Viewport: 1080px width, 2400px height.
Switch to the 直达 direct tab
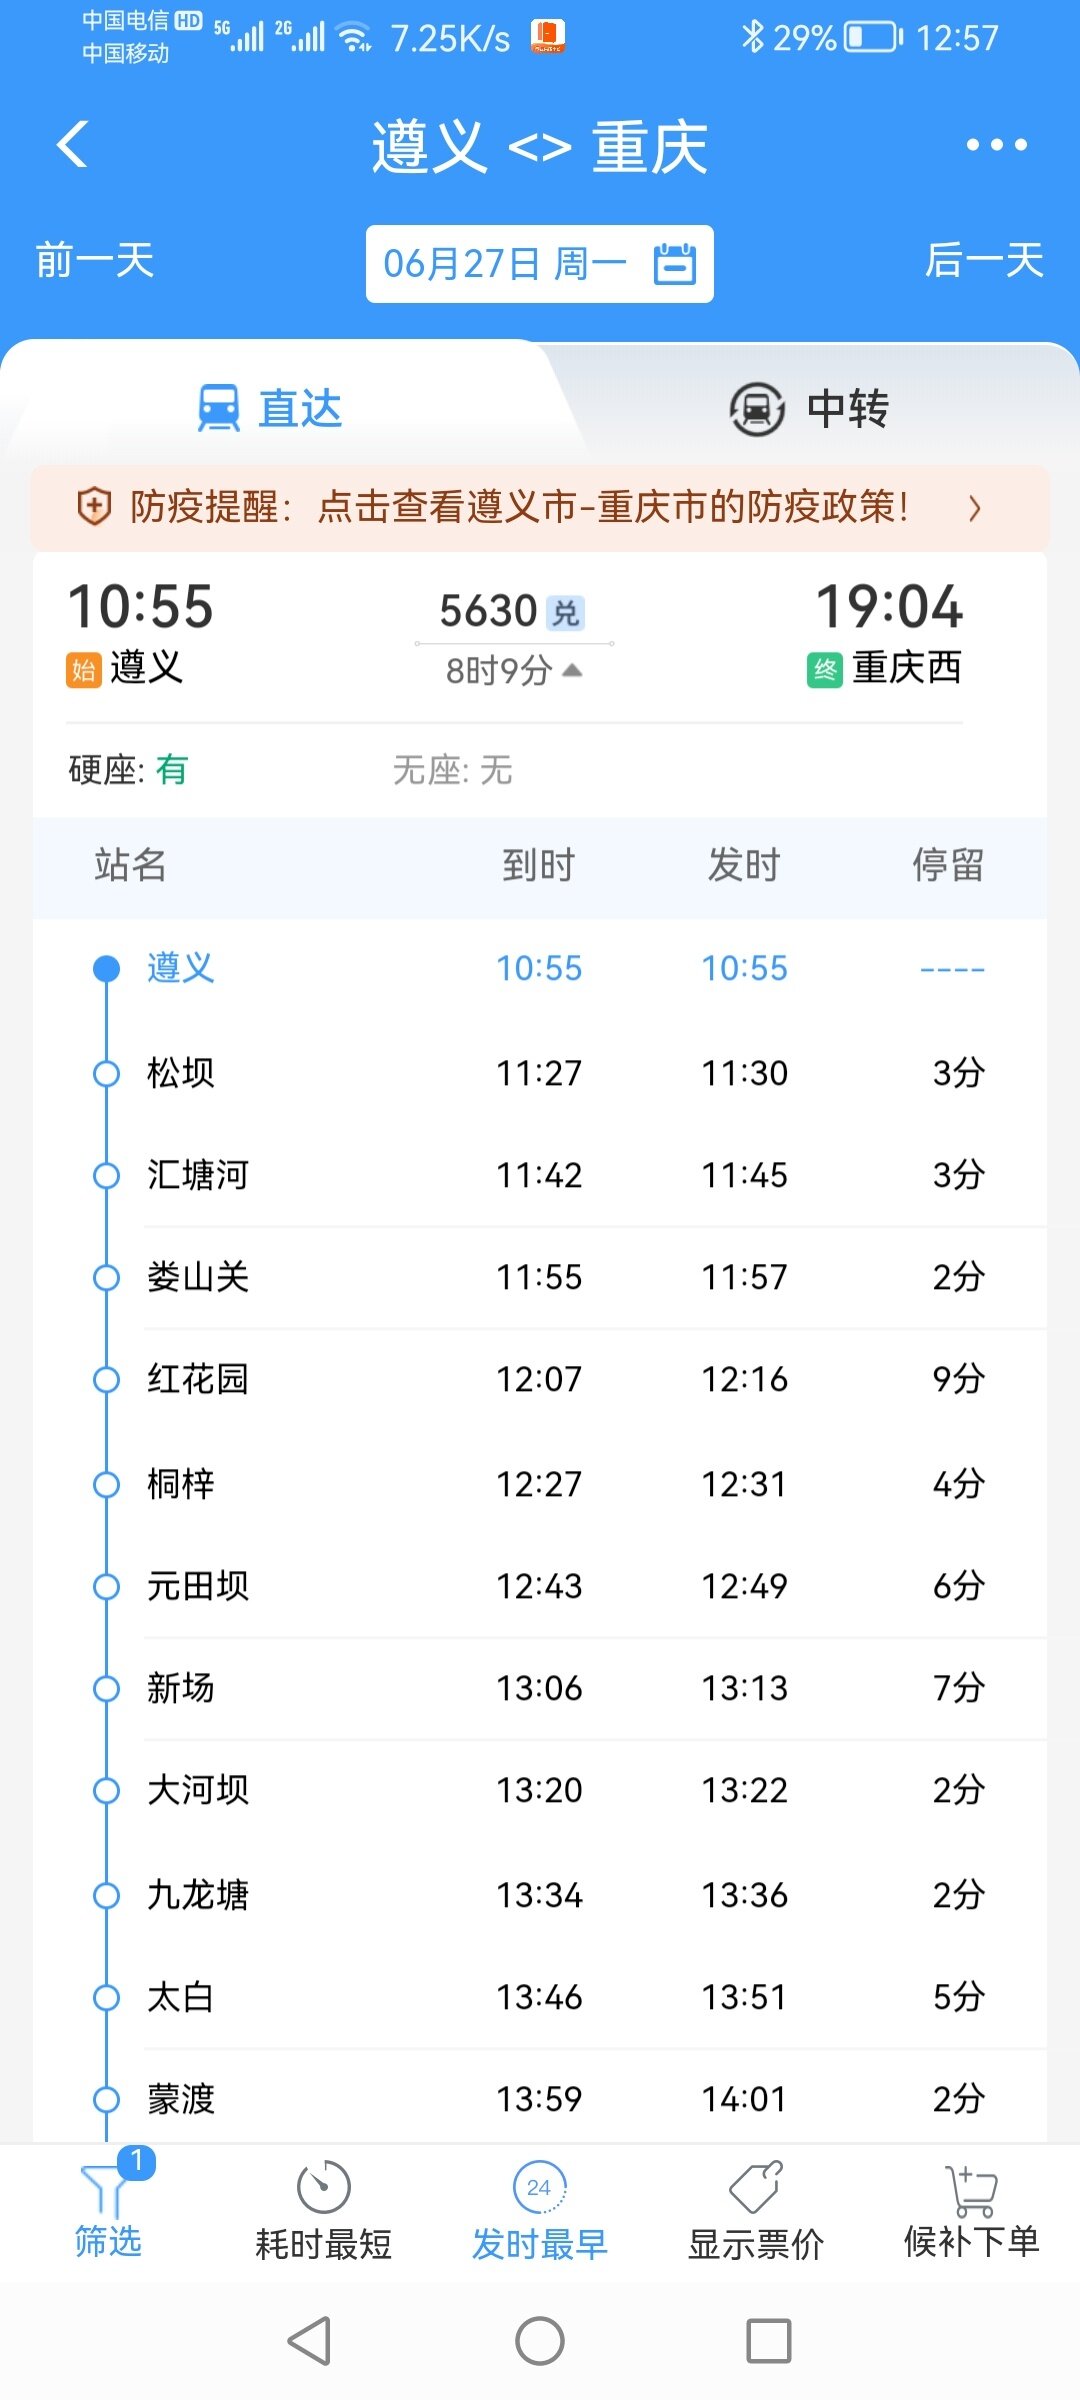[270, 408]
